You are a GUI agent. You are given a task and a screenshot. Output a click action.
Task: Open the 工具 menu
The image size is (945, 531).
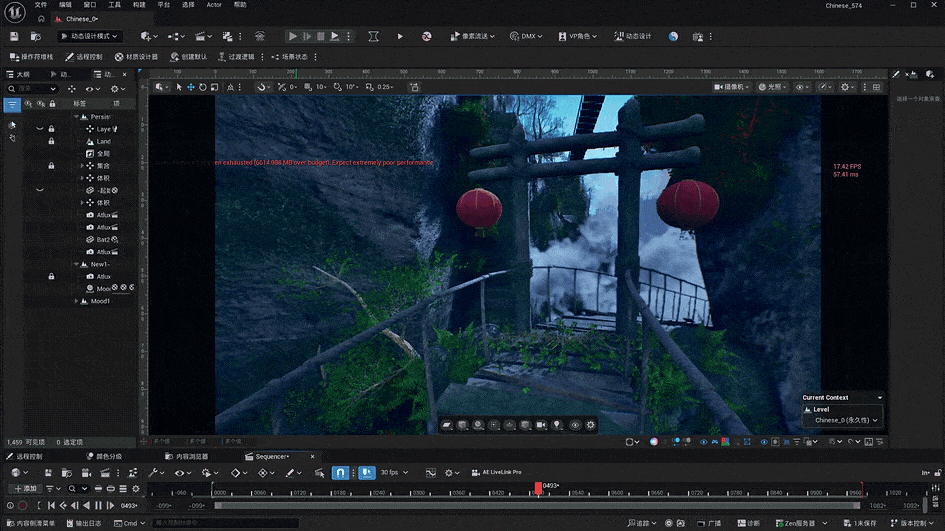[114, 5]
